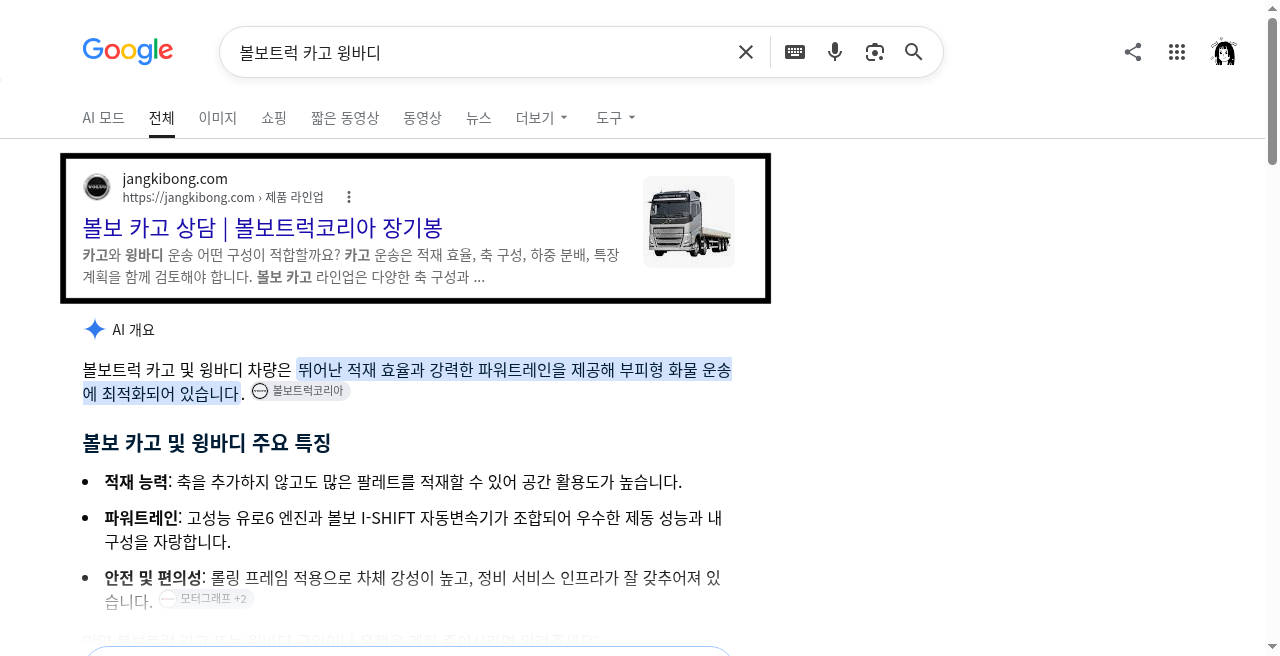
Task: Click the result snippet starting with 카고와 윙바디 운송
Action: click(x=351, y=266)
